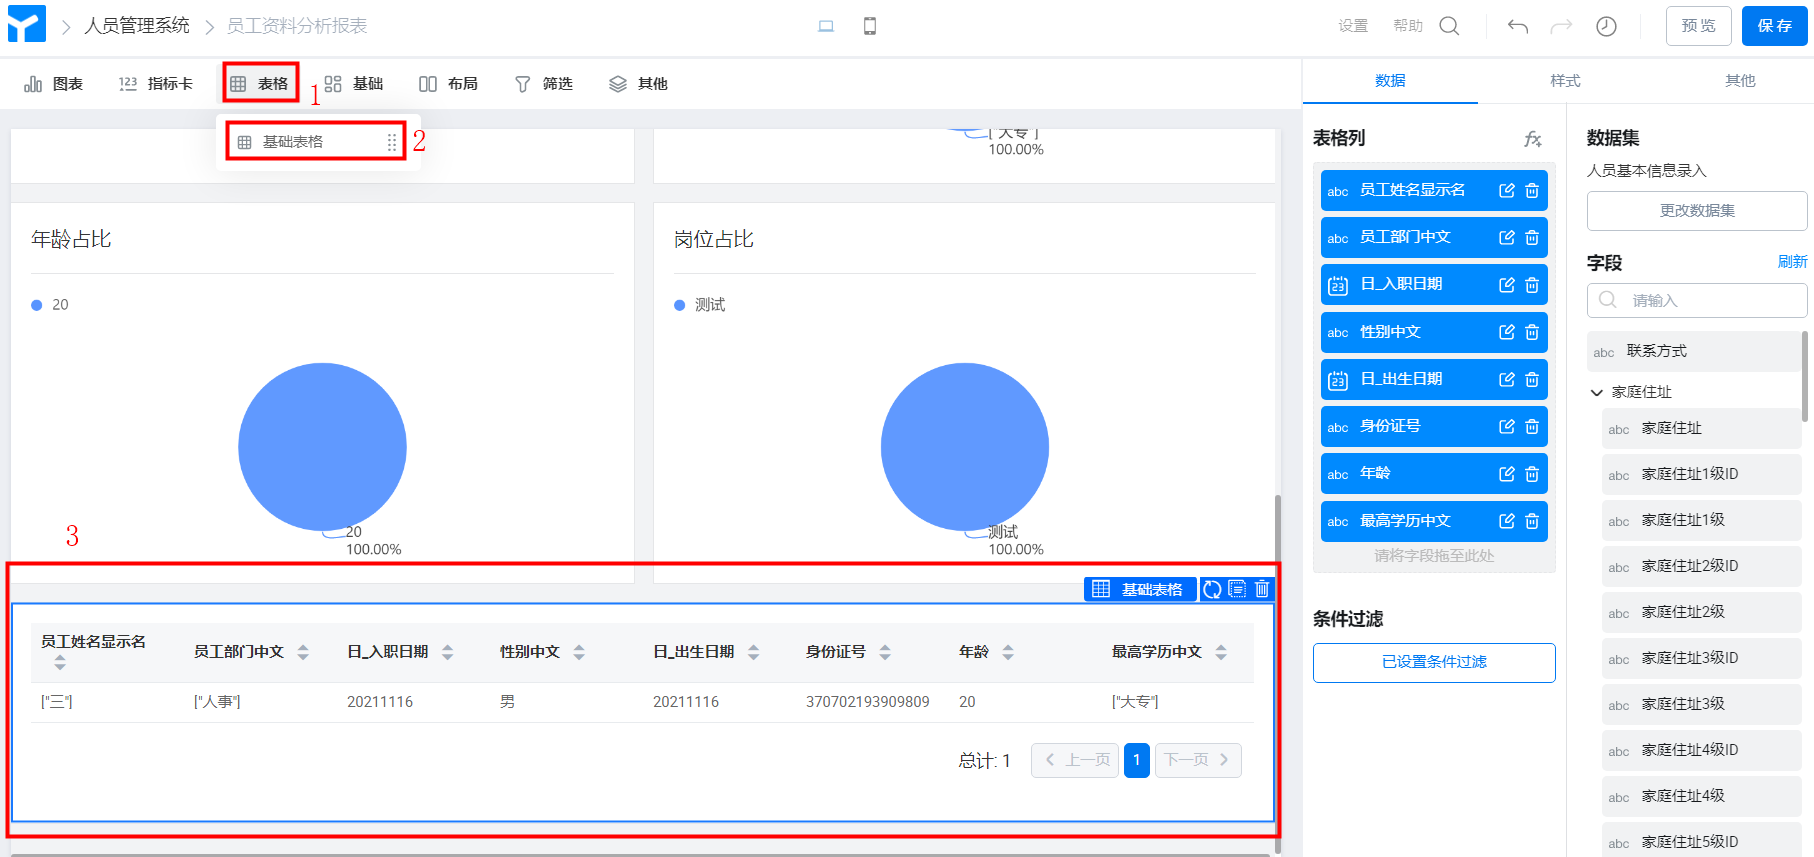The width and height of the screenshot is (1814, 857).
Task: Click the 基础表格 drag handle
Action: point(392,142)
